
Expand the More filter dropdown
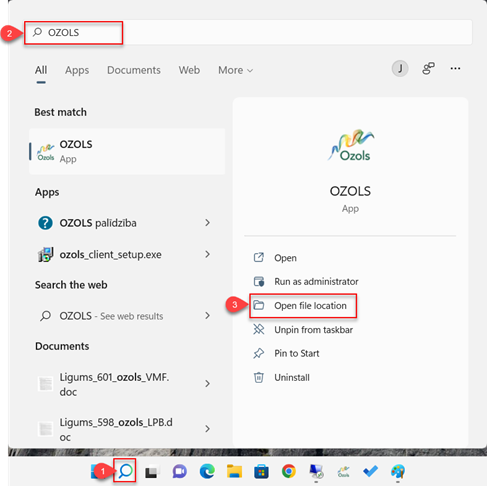(x=235, y=70)
